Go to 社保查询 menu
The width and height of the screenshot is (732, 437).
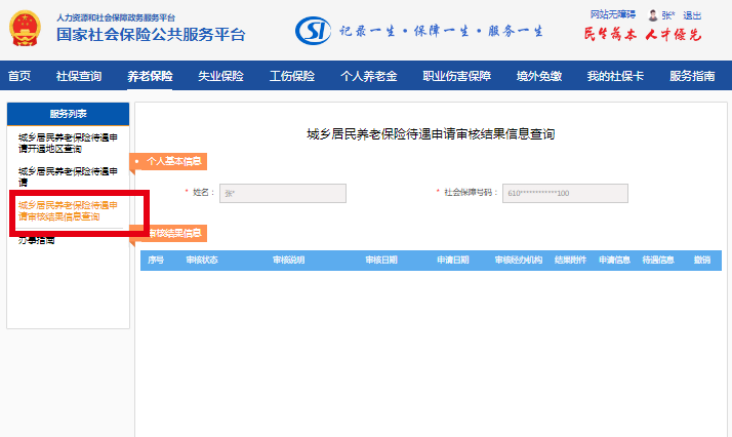[78, 76]
